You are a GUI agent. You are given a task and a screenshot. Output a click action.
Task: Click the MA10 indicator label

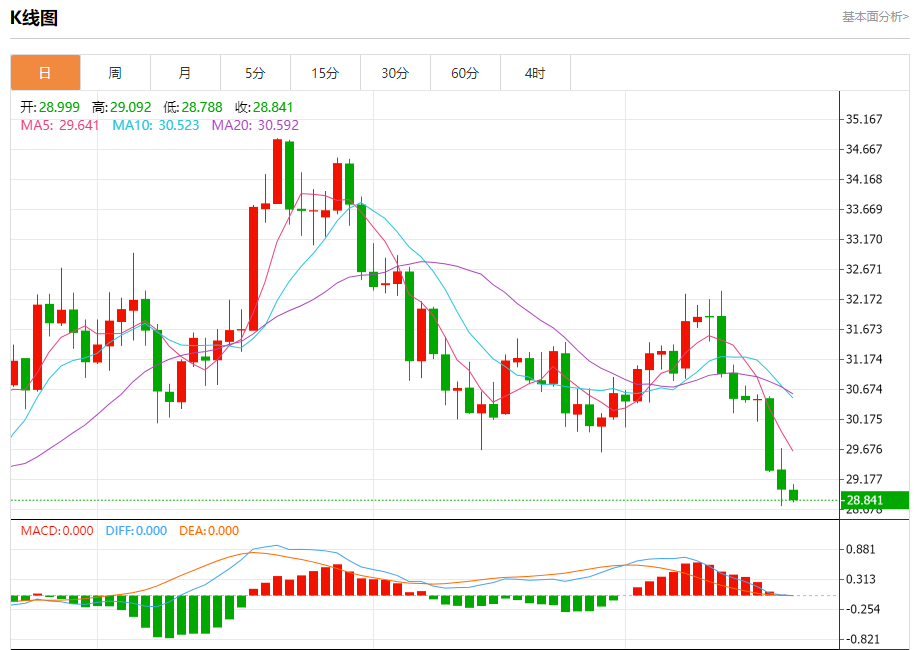[x=156, y=125]
